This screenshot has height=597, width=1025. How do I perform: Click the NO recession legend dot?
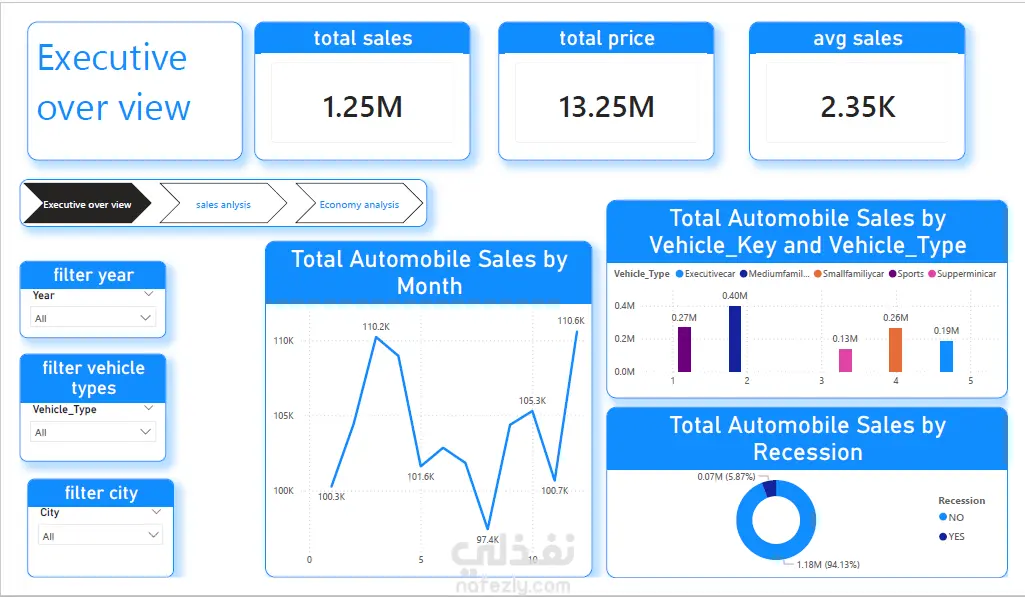[943, 517]
